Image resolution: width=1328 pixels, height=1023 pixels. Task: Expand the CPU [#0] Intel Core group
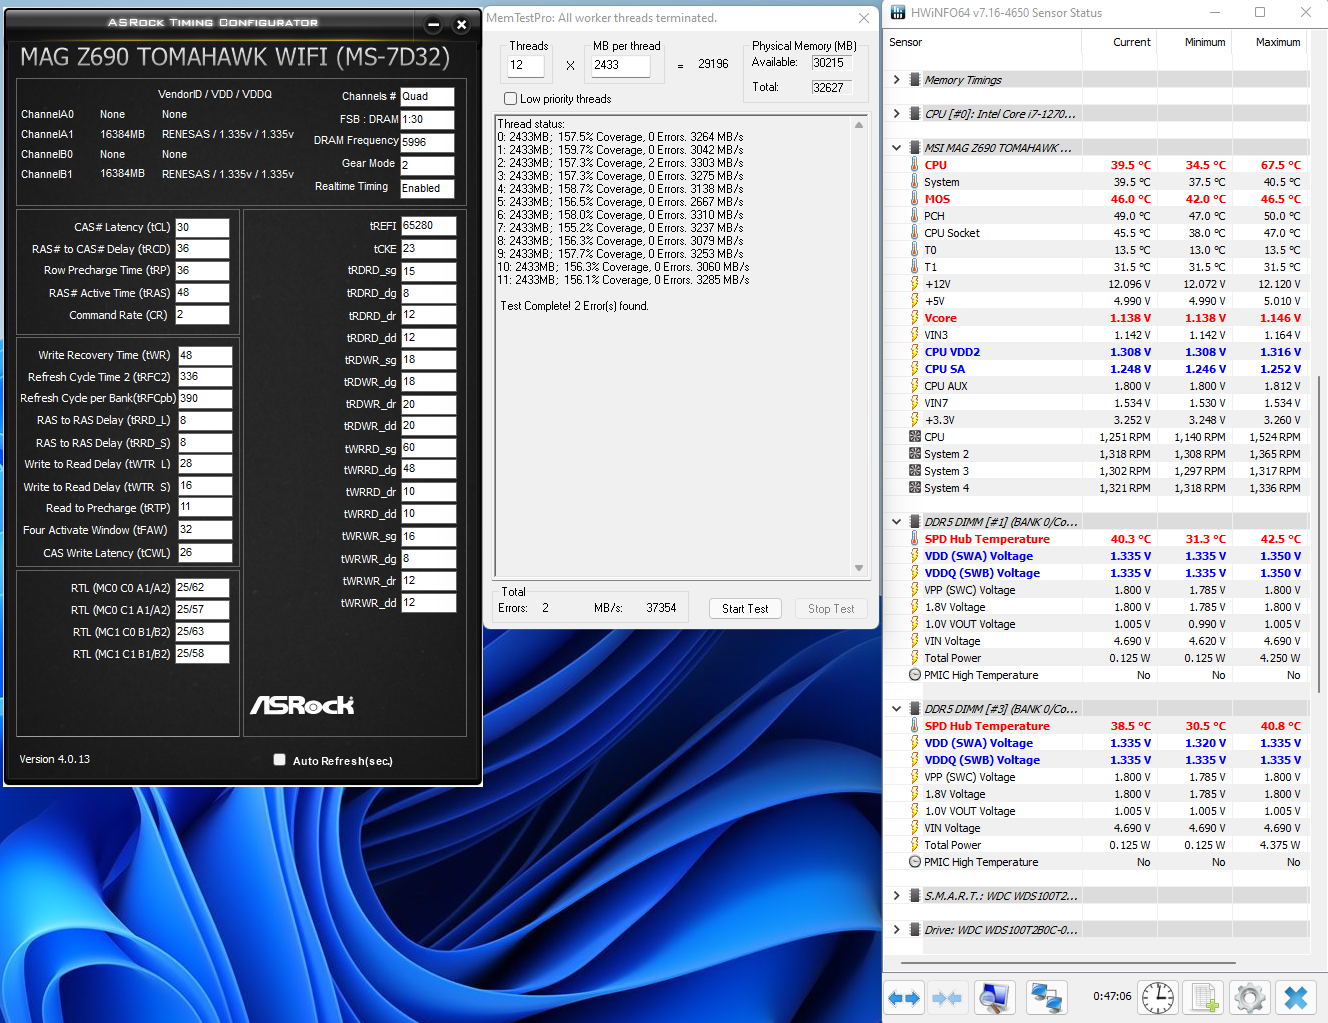coord(897,114)
